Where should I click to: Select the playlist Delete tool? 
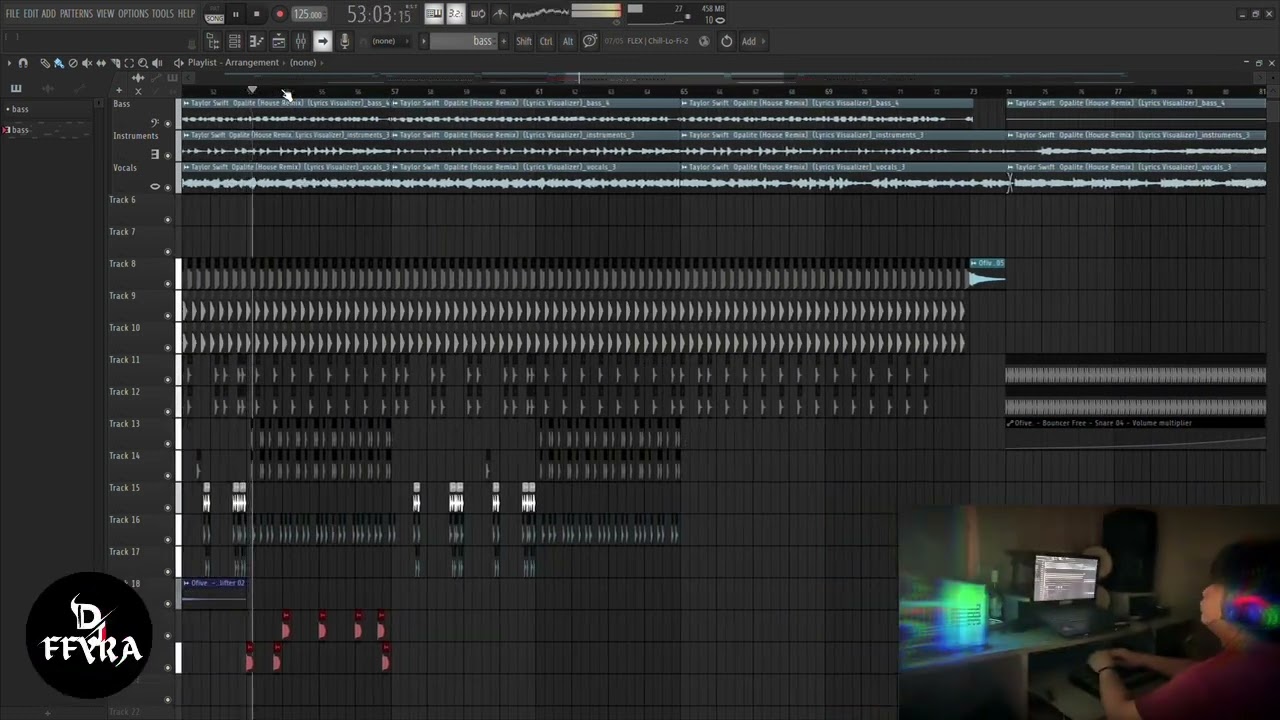(x=73, y=63)
